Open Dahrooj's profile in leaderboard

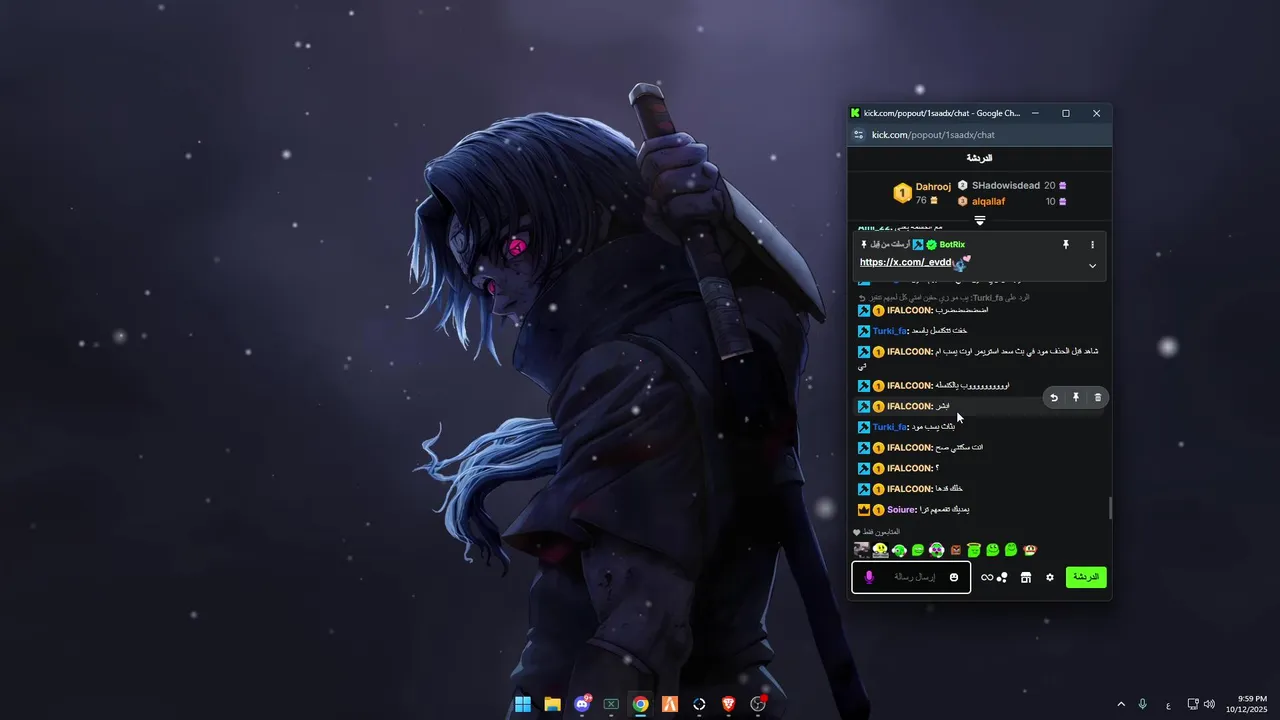(x=933, y=186)
